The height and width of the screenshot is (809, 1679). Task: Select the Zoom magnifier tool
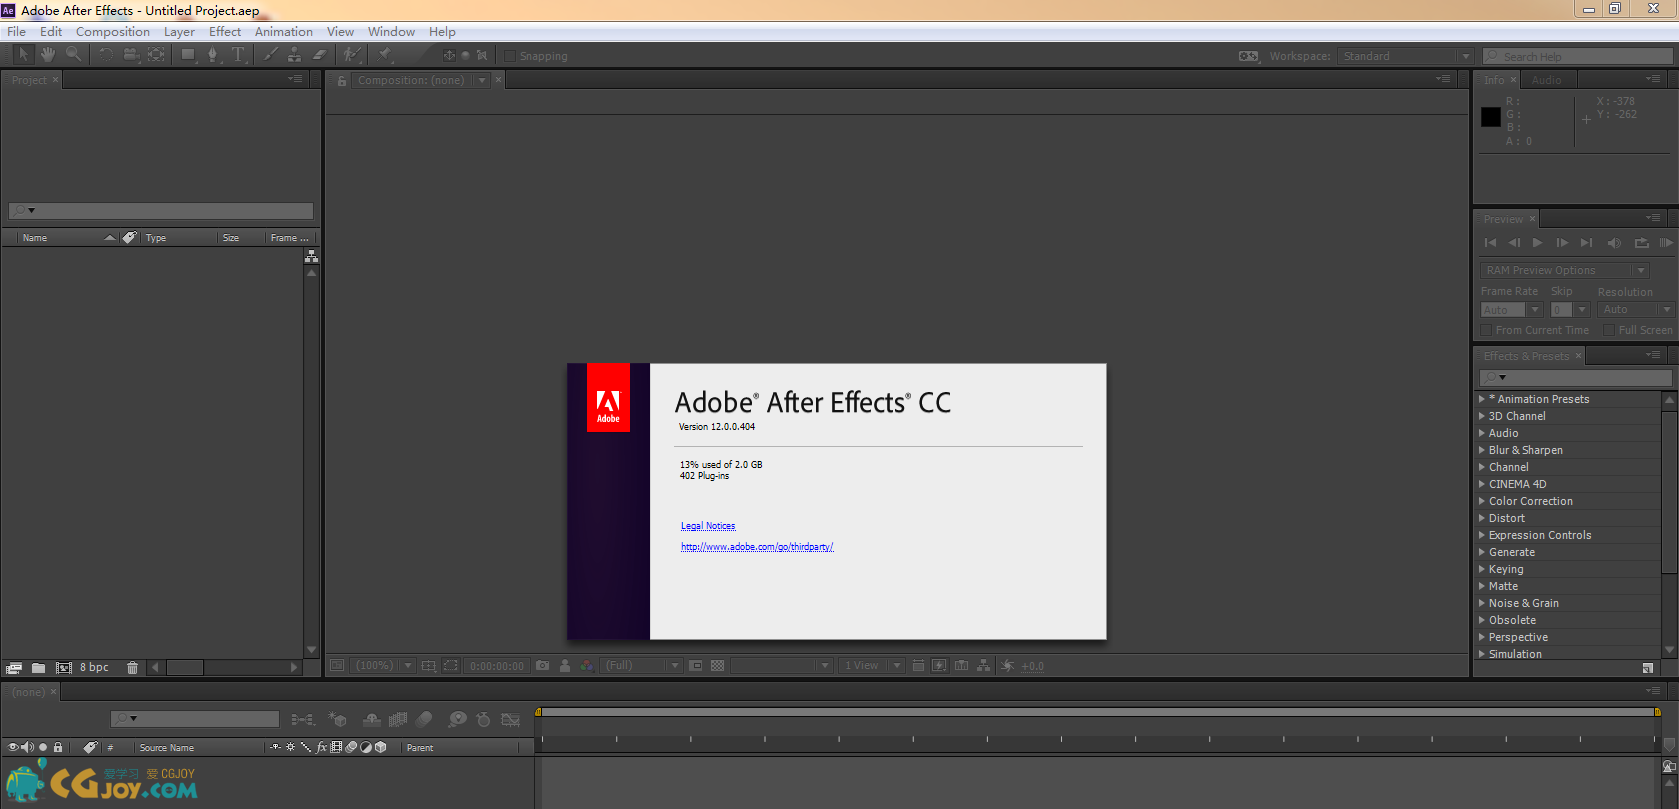coord(73,55)
